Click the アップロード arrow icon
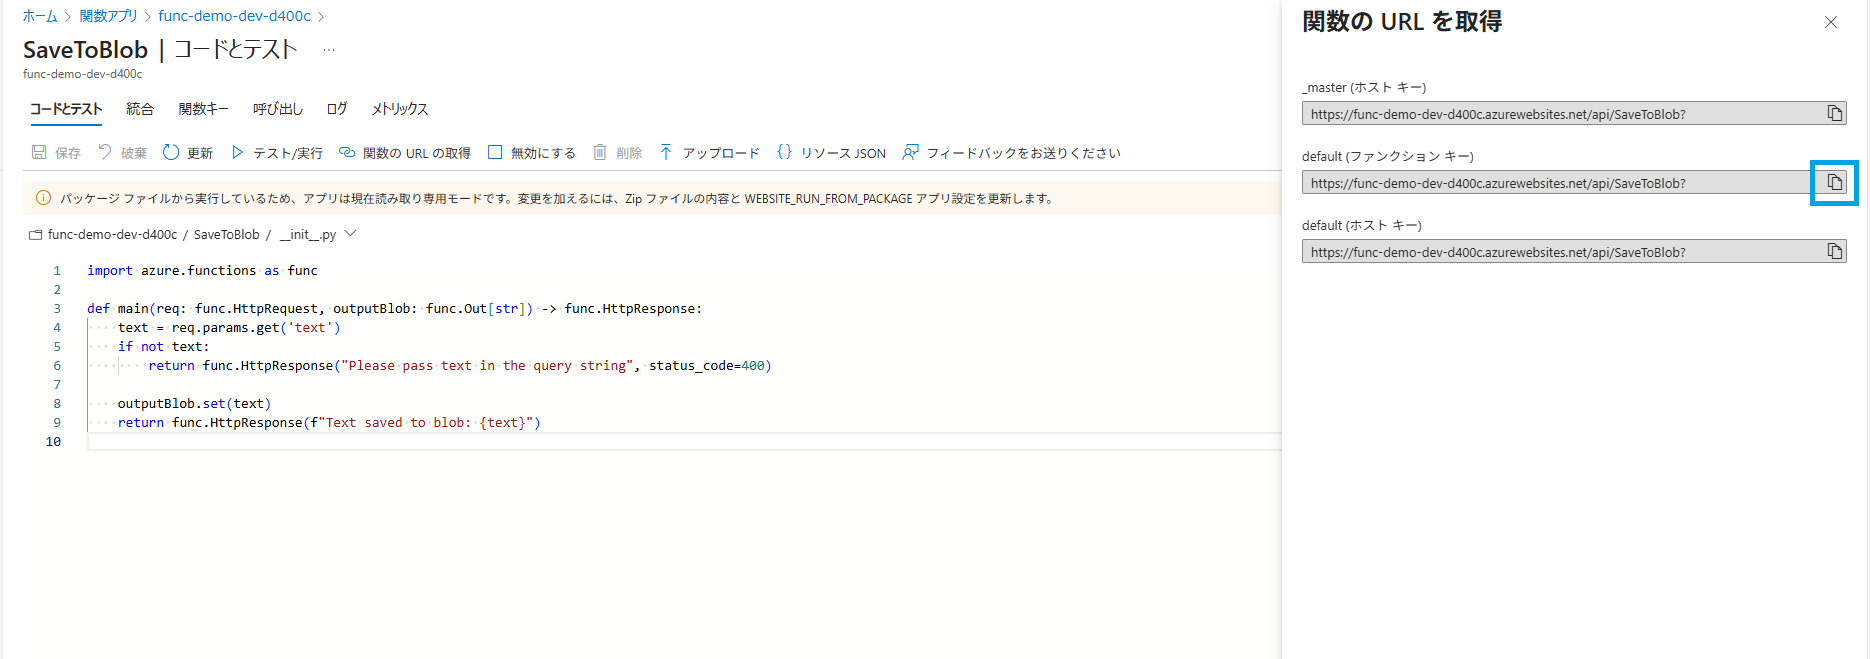This screenshot has height=659, width=1870. (666, 152)
